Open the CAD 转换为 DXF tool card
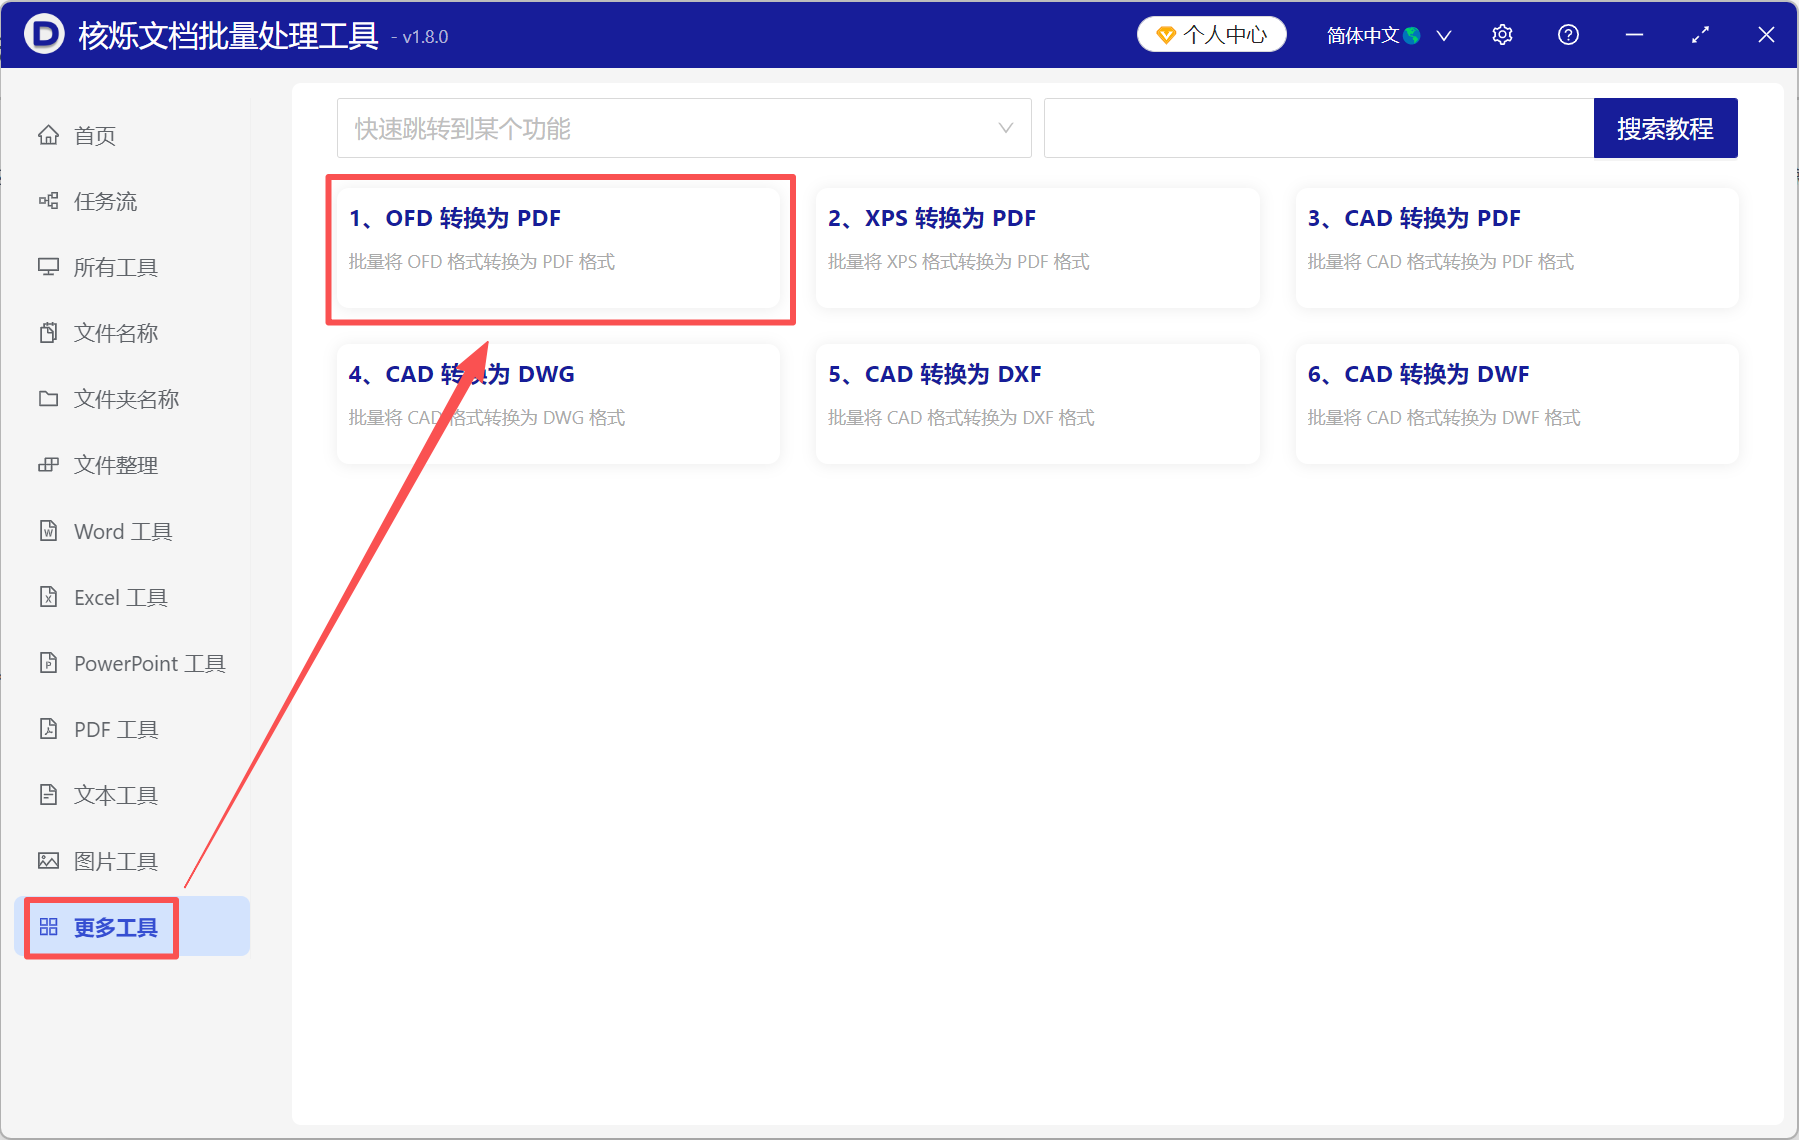 [x=1037, y=404]
